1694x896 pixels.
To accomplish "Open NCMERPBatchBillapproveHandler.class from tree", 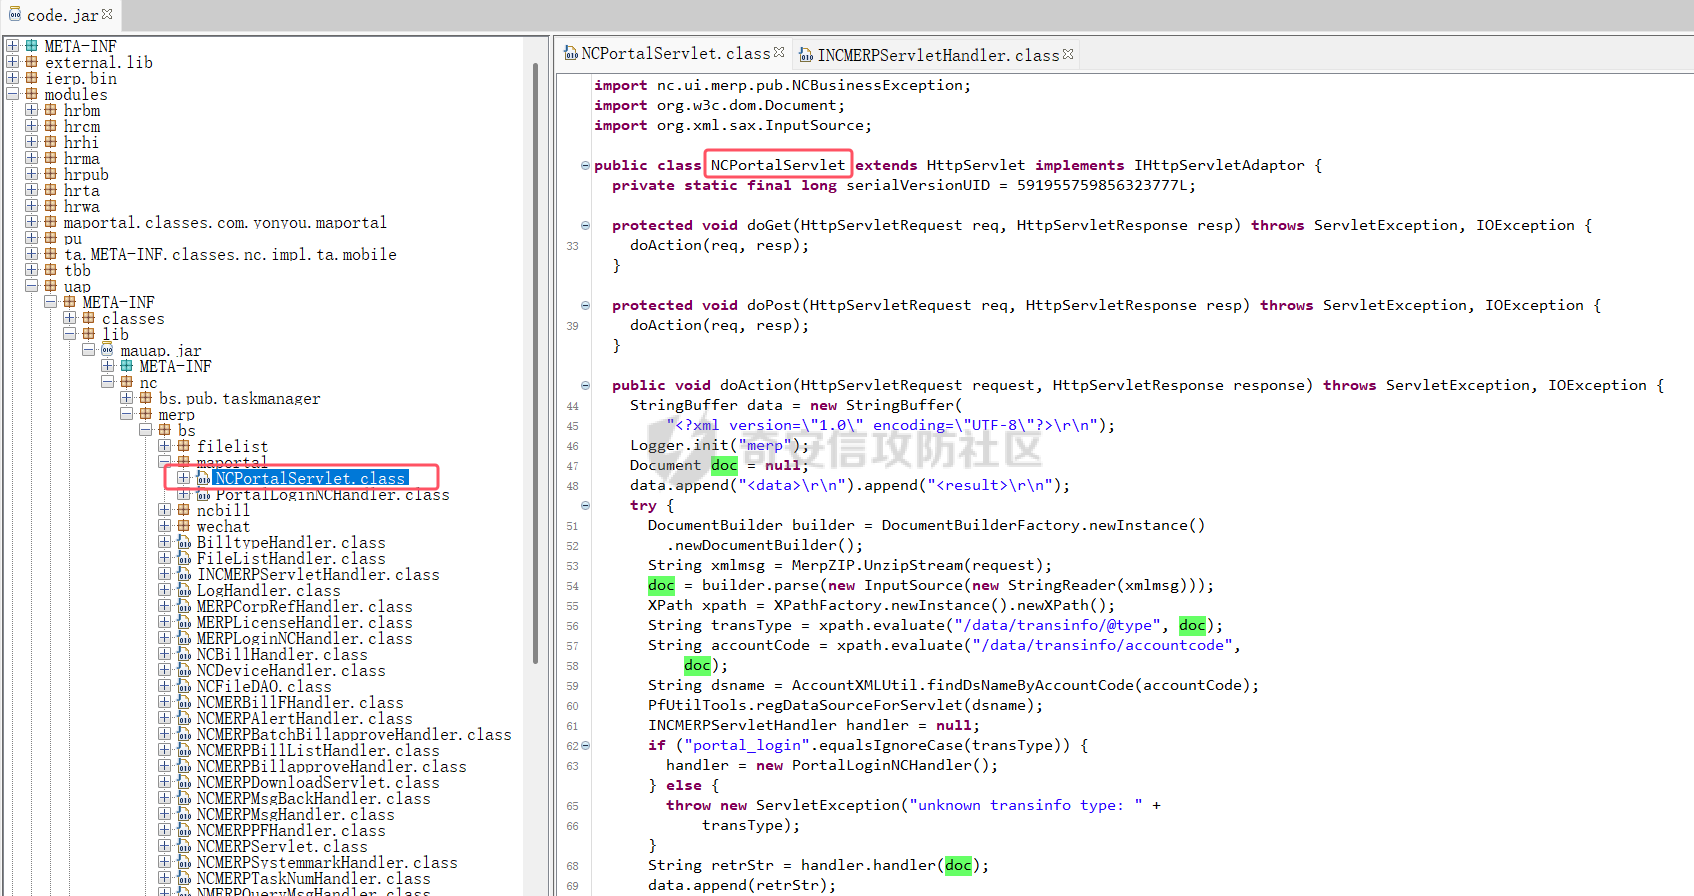I will point(354,734).
